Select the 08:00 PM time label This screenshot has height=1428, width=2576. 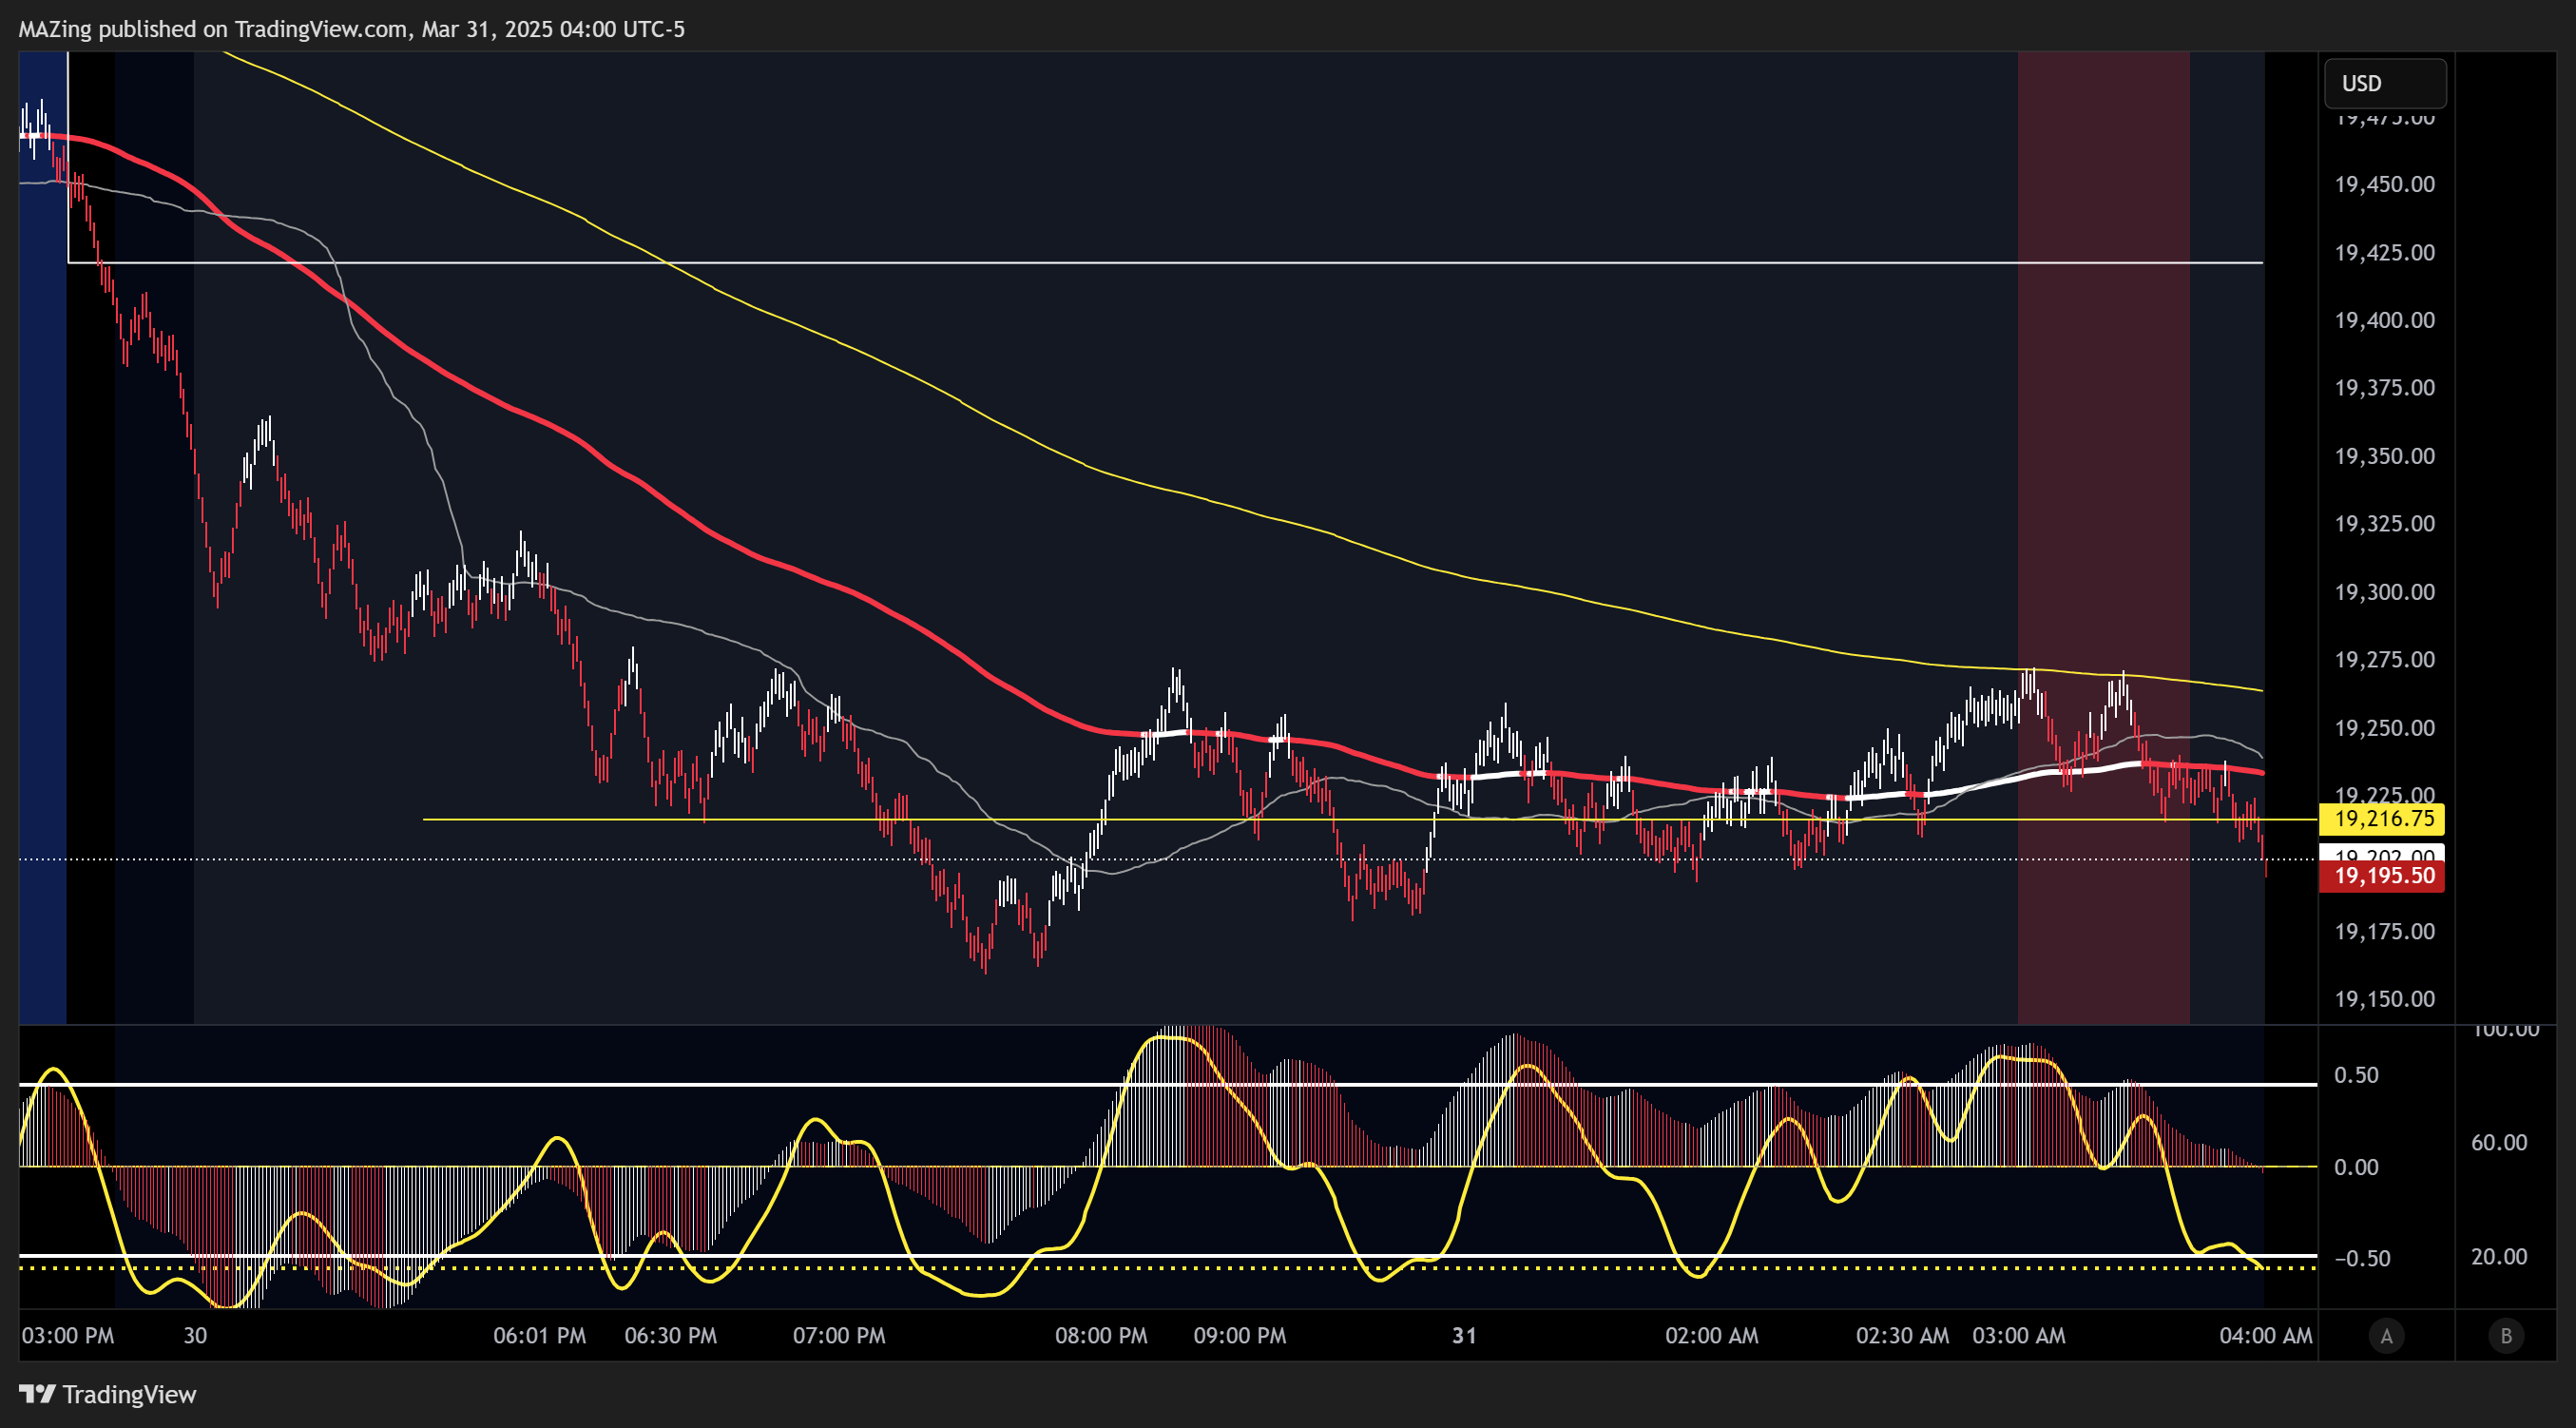point(1101,1336)
